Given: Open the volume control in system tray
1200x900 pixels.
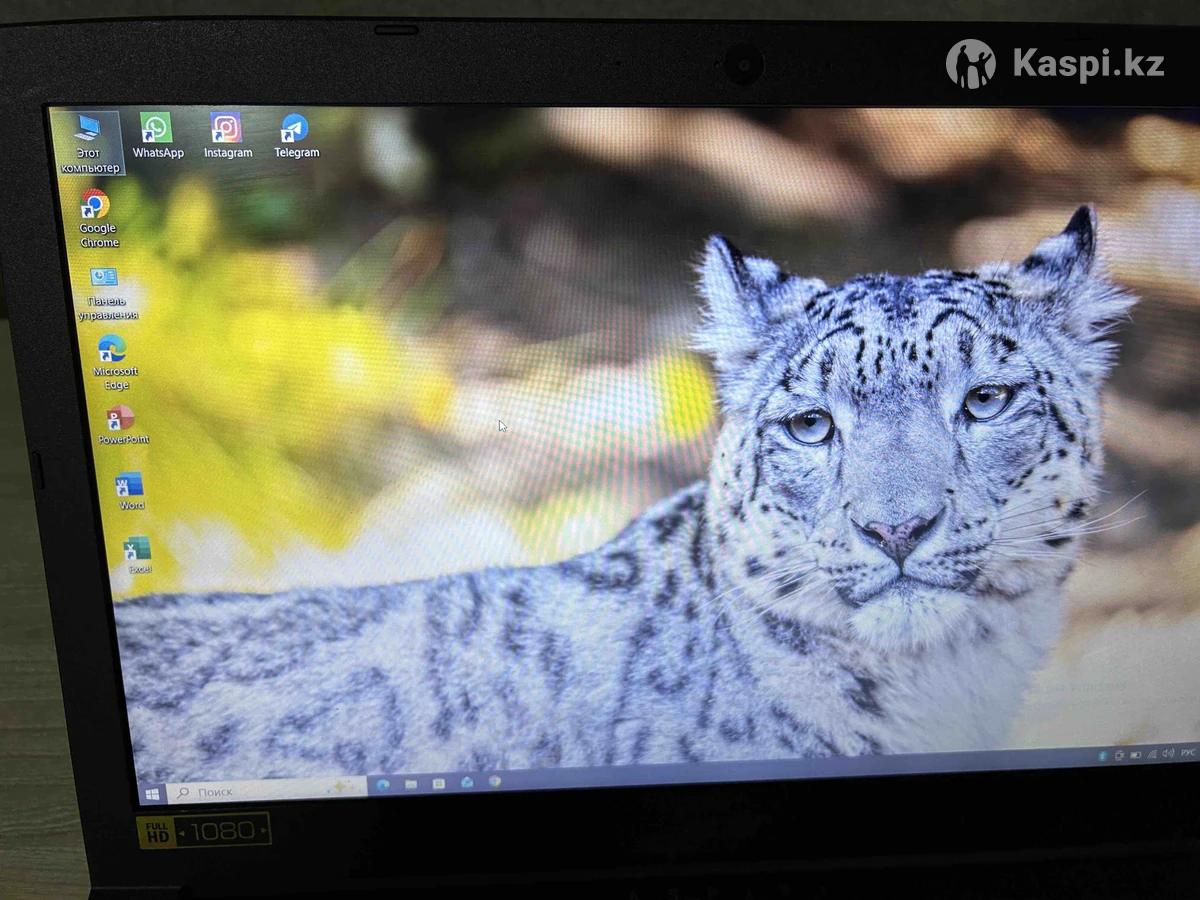Looking at the screenshot, I should click(x=1167, y=753).
